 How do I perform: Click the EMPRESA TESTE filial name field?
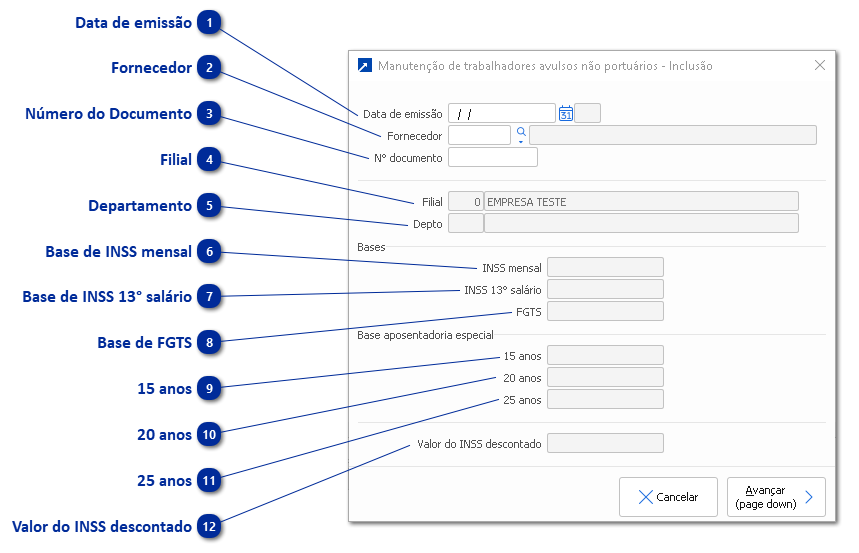coord(641,202)
